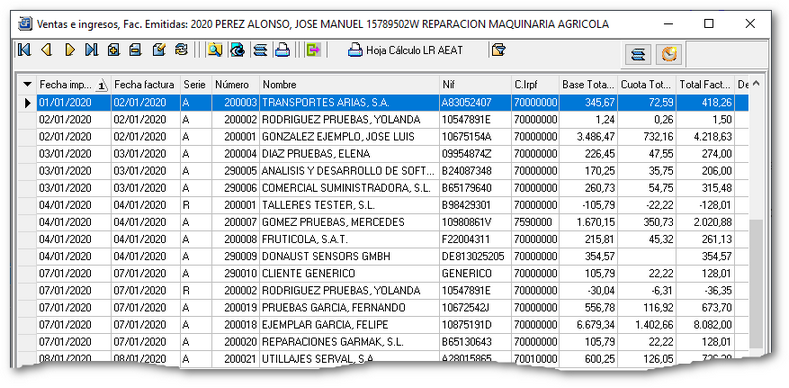Add a new record with the insert icon

113,50
